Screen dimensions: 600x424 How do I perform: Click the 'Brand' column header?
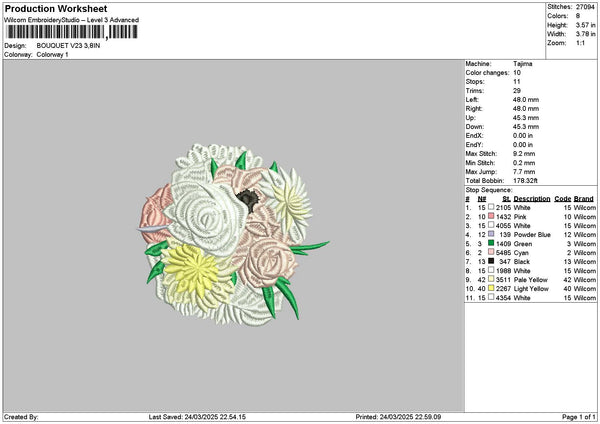(x=584, y=199)
